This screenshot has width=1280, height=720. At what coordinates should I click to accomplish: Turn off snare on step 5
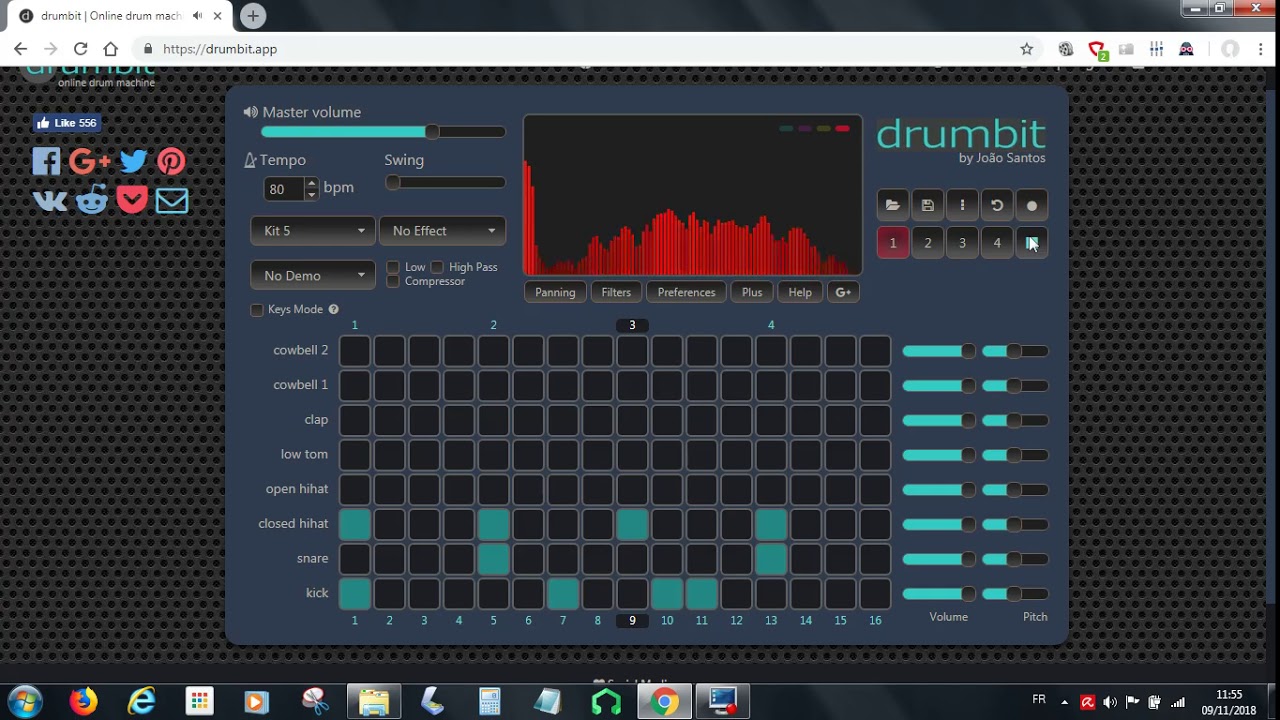coord(494,559)
